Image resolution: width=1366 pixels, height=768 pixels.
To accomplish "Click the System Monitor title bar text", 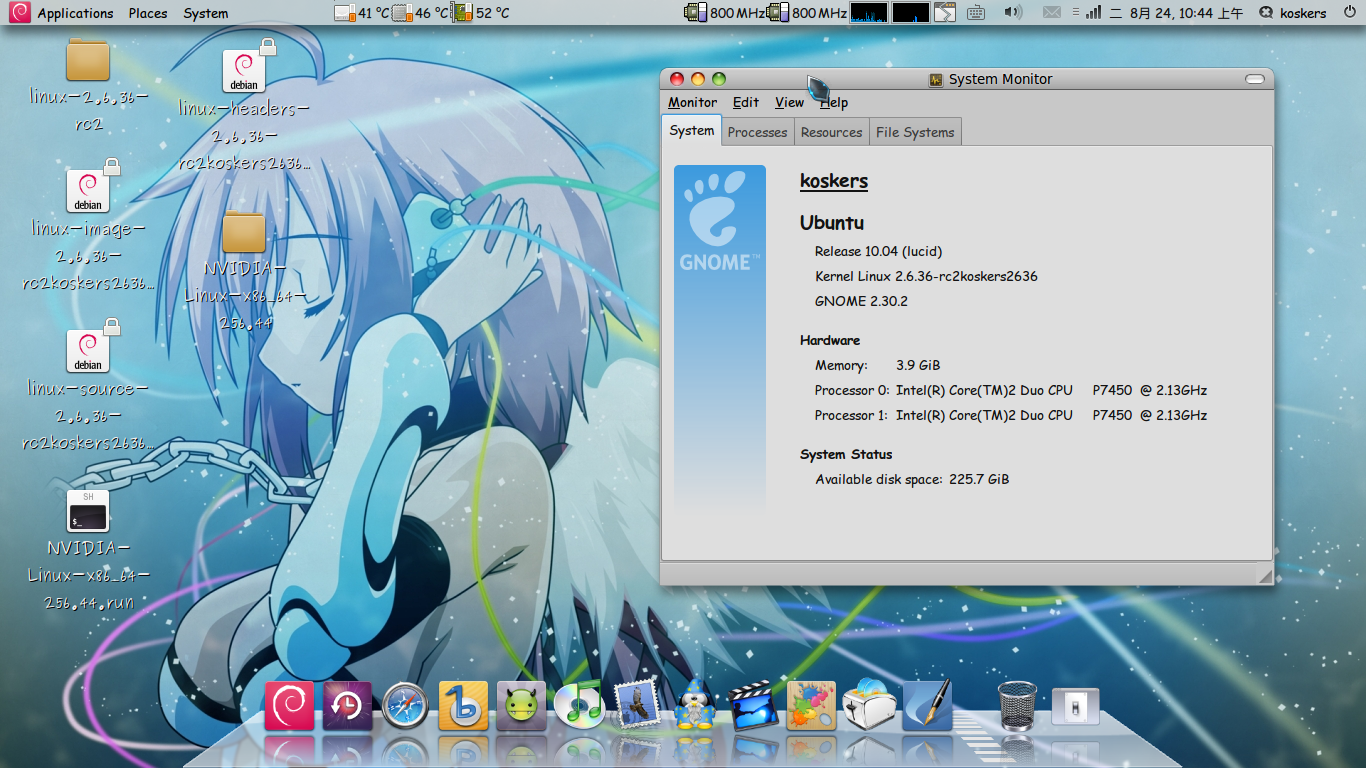I will click(1000, 79).
